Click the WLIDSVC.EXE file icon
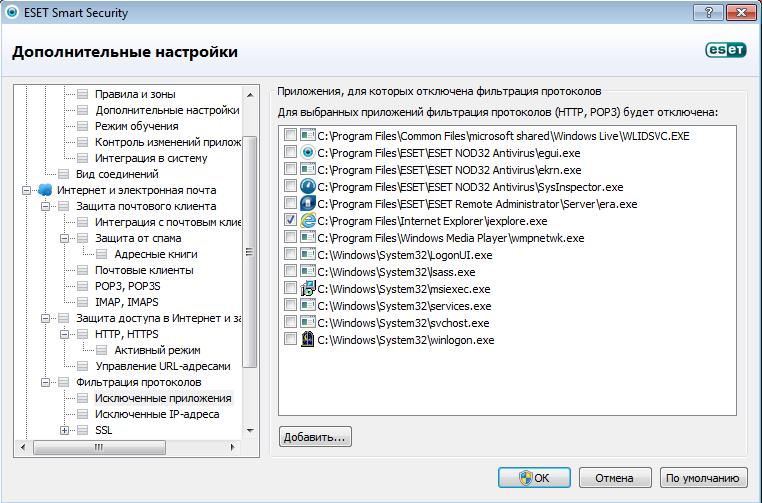The width and height of the screenshot is (762, 503). tap(308, 136)
